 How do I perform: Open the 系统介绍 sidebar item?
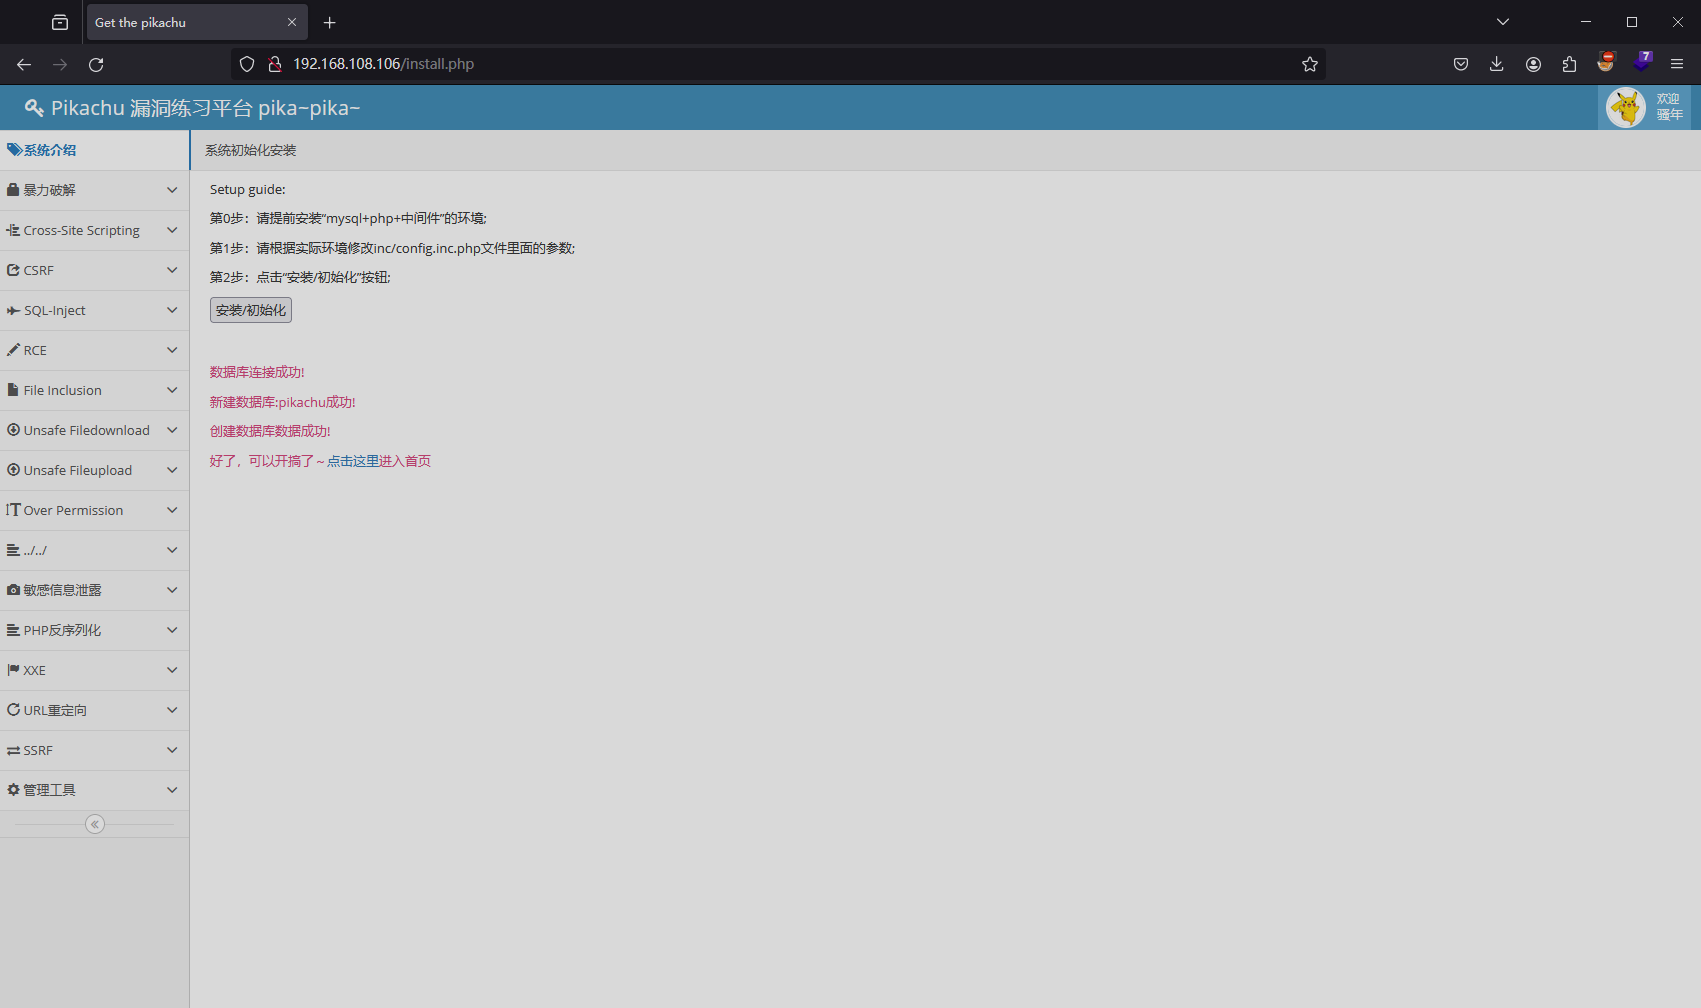pos(94,150)
